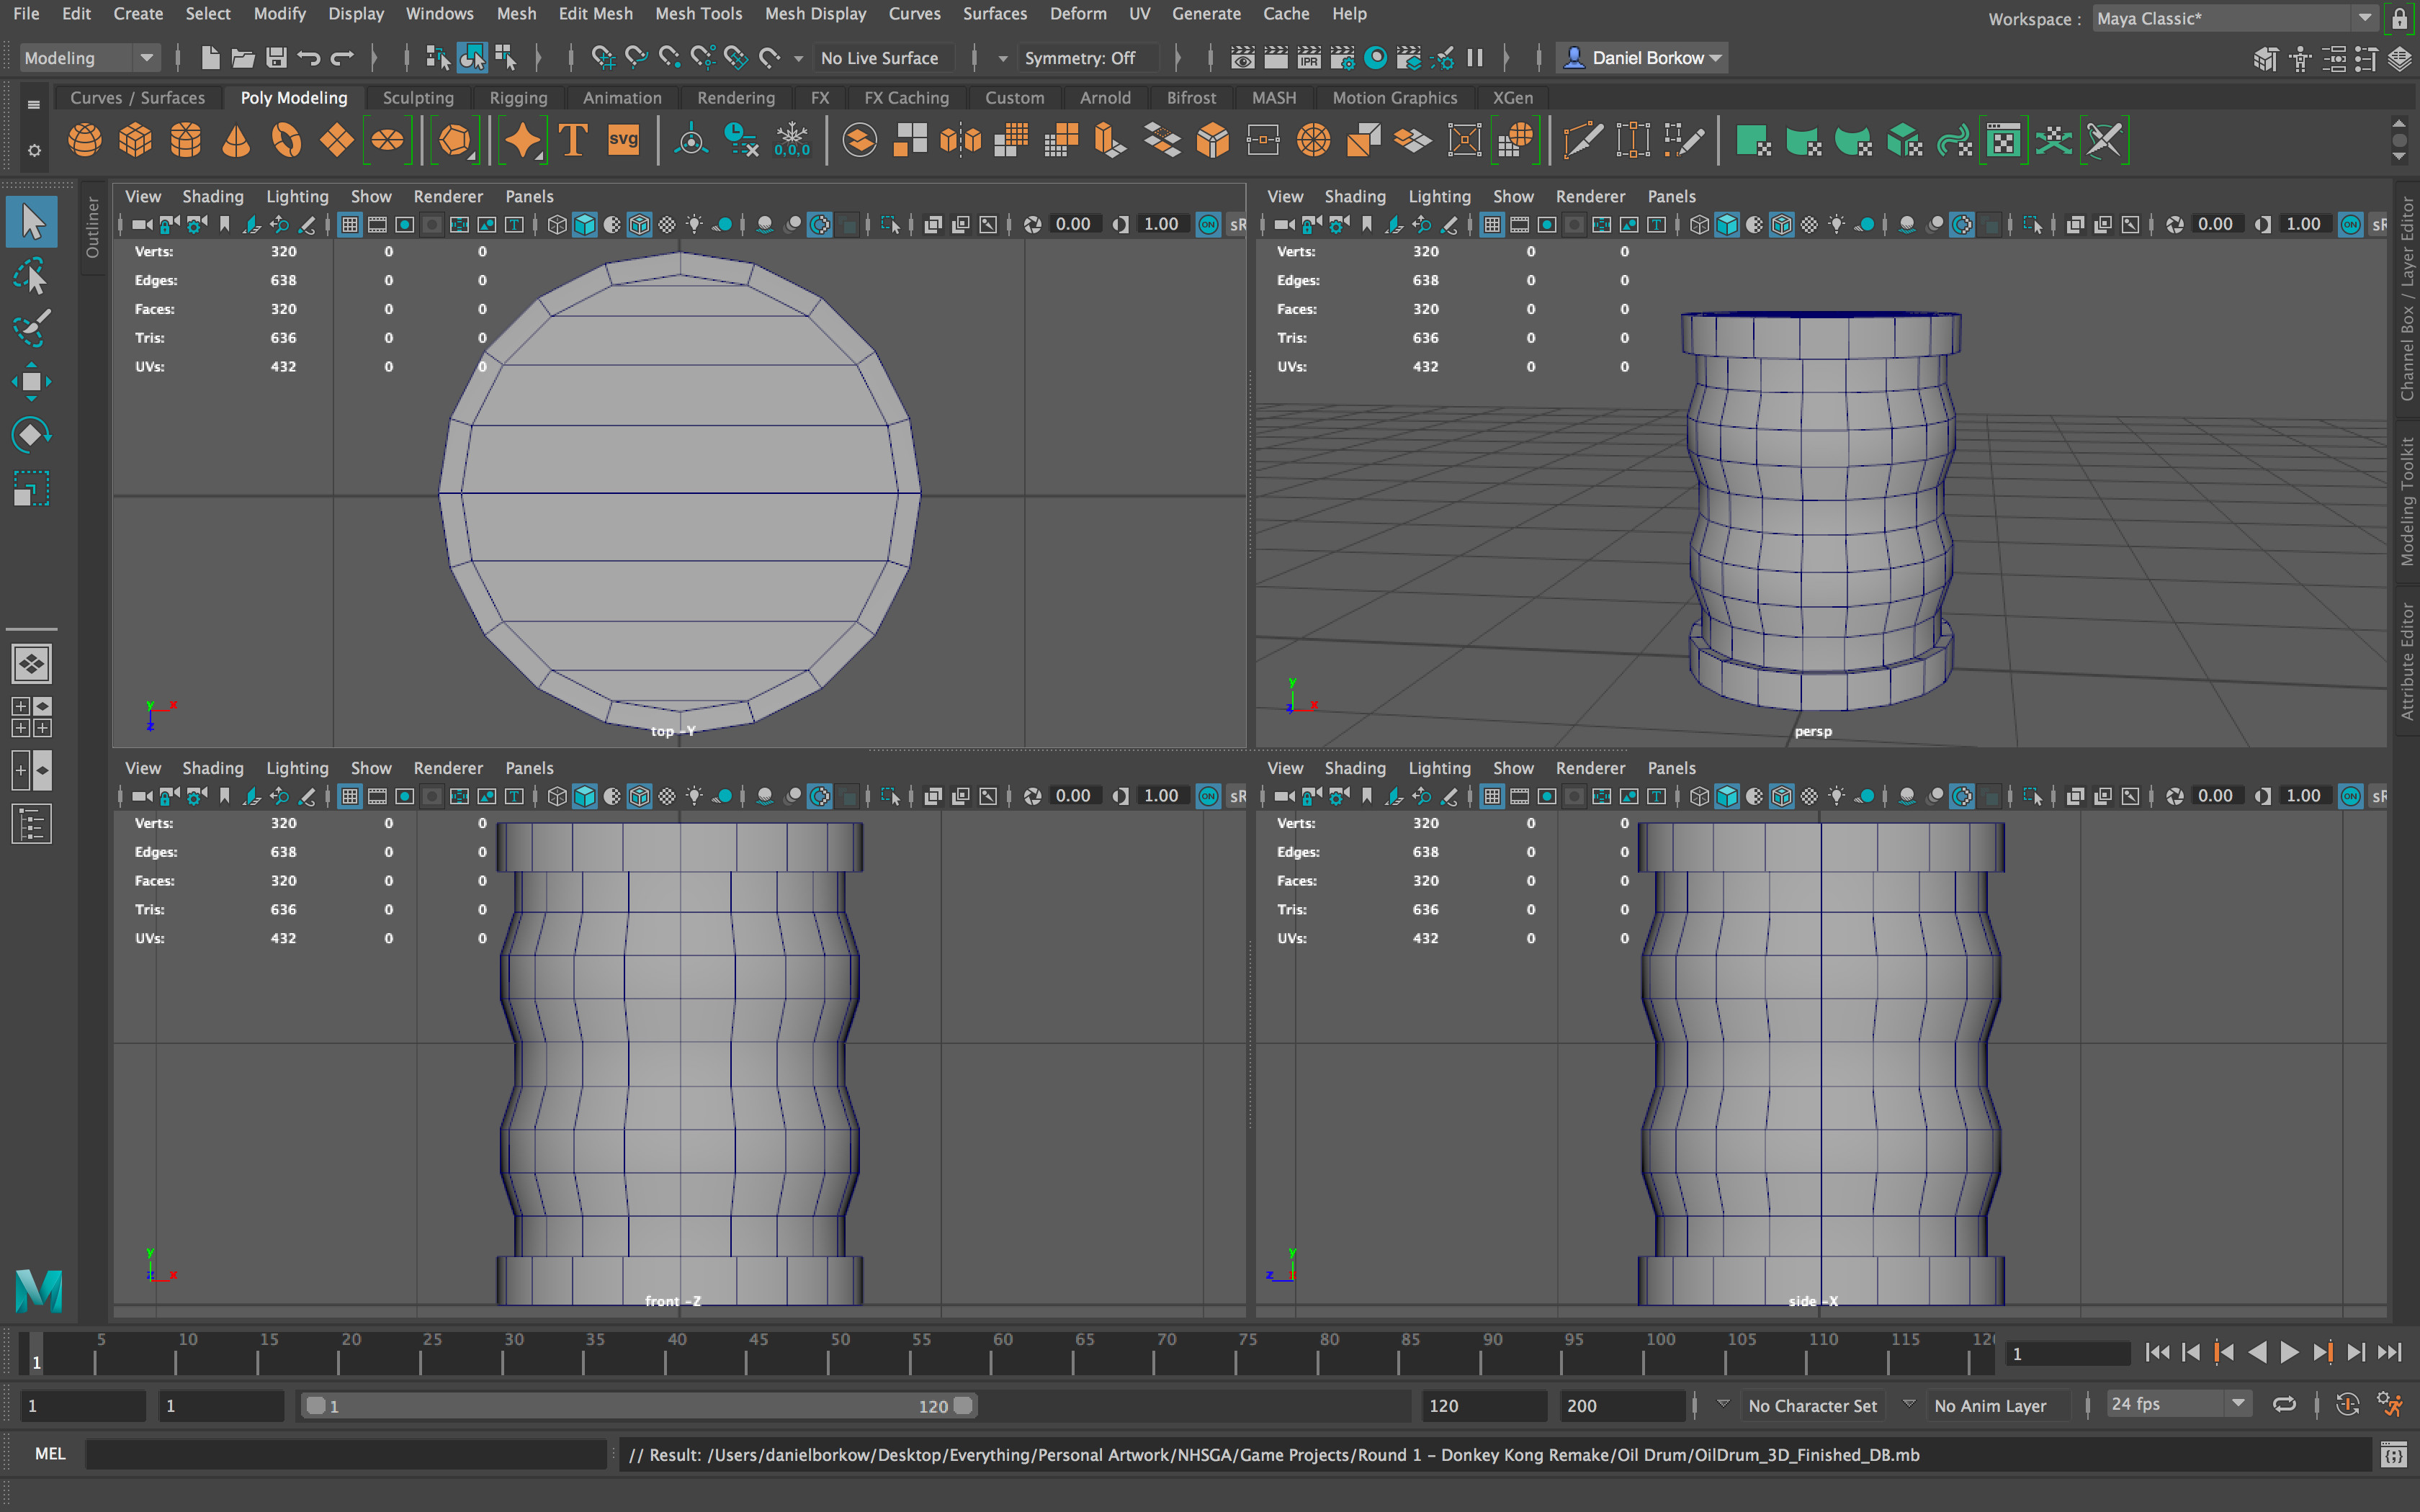Click the Open Scene folder icon
Screen dimensions: 2420x1512
[243, 58]
